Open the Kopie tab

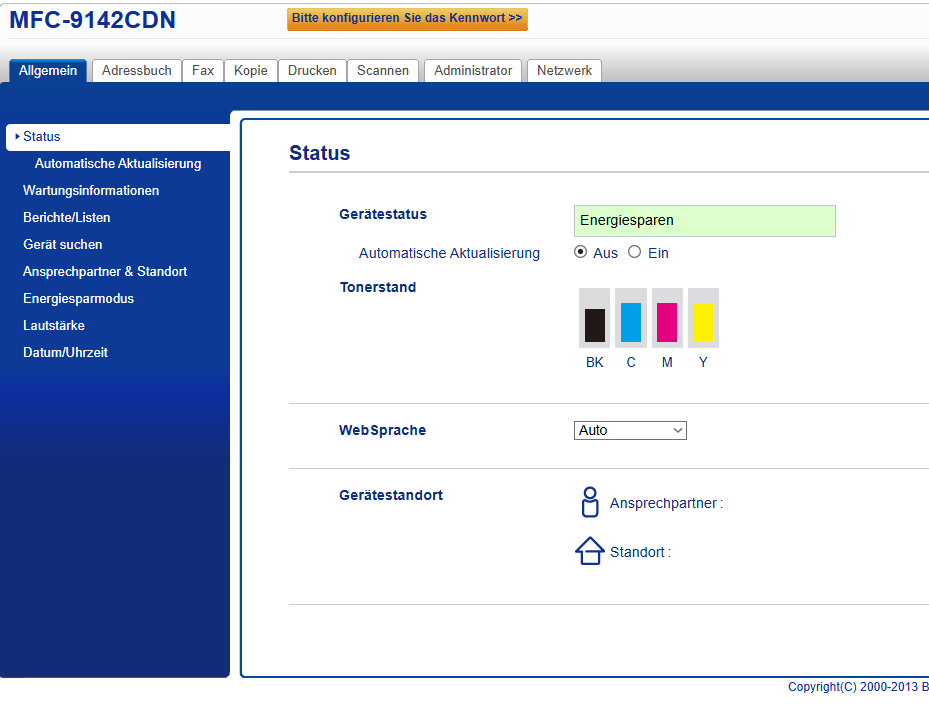point(251,70)
